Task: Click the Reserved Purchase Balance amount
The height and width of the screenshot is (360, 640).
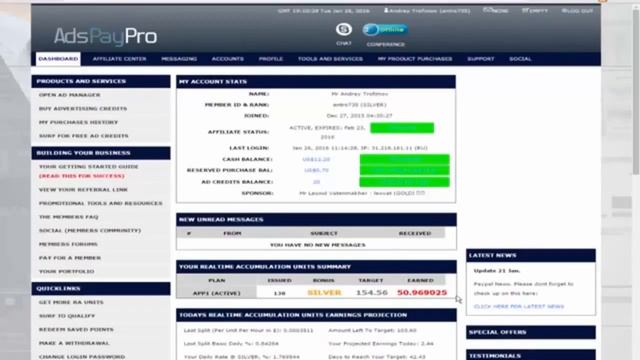Action: pos(316,170)
